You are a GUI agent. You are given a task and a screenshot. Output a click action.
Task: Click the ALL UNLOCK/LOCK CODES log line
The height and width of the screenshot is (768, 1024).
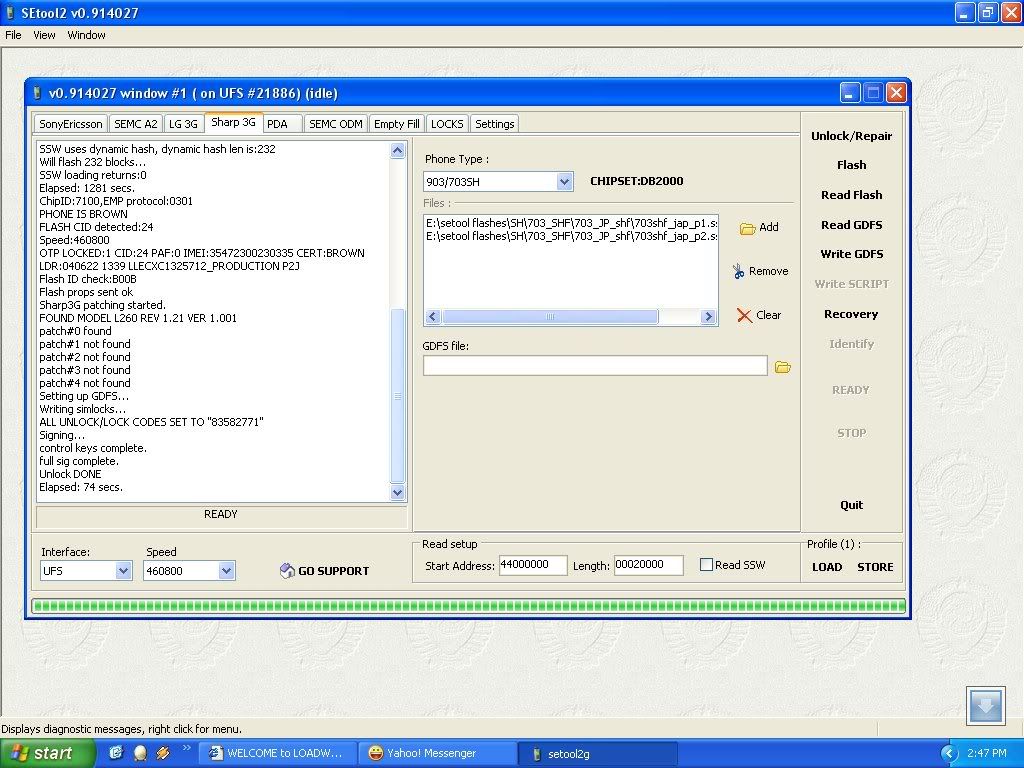click(151, 422)
